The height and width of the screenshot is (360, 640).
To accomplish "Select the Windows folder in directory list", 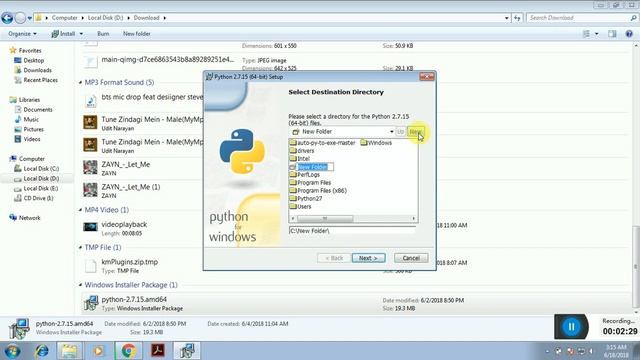I will (376, 143).
